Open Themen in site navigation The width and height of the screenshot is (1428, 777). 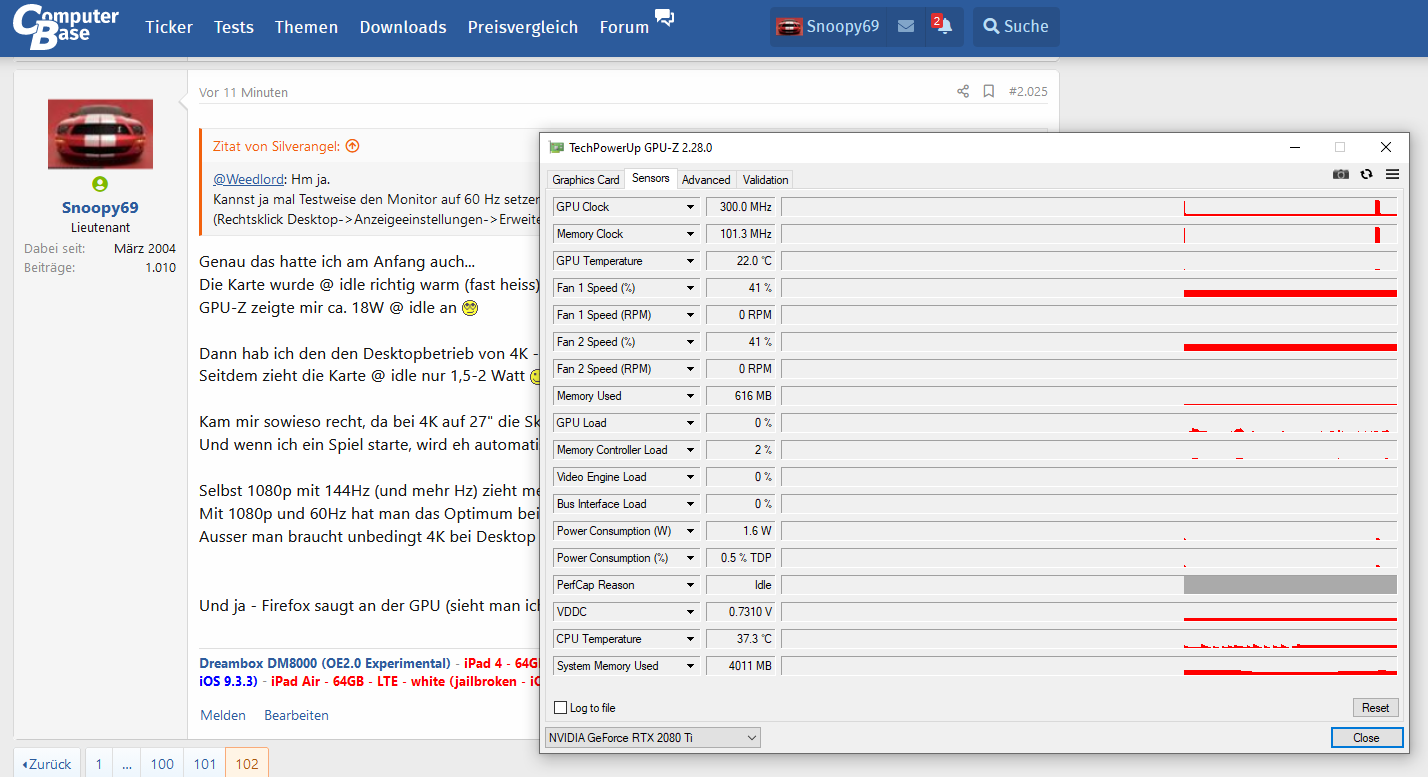(x=307, y=27)
